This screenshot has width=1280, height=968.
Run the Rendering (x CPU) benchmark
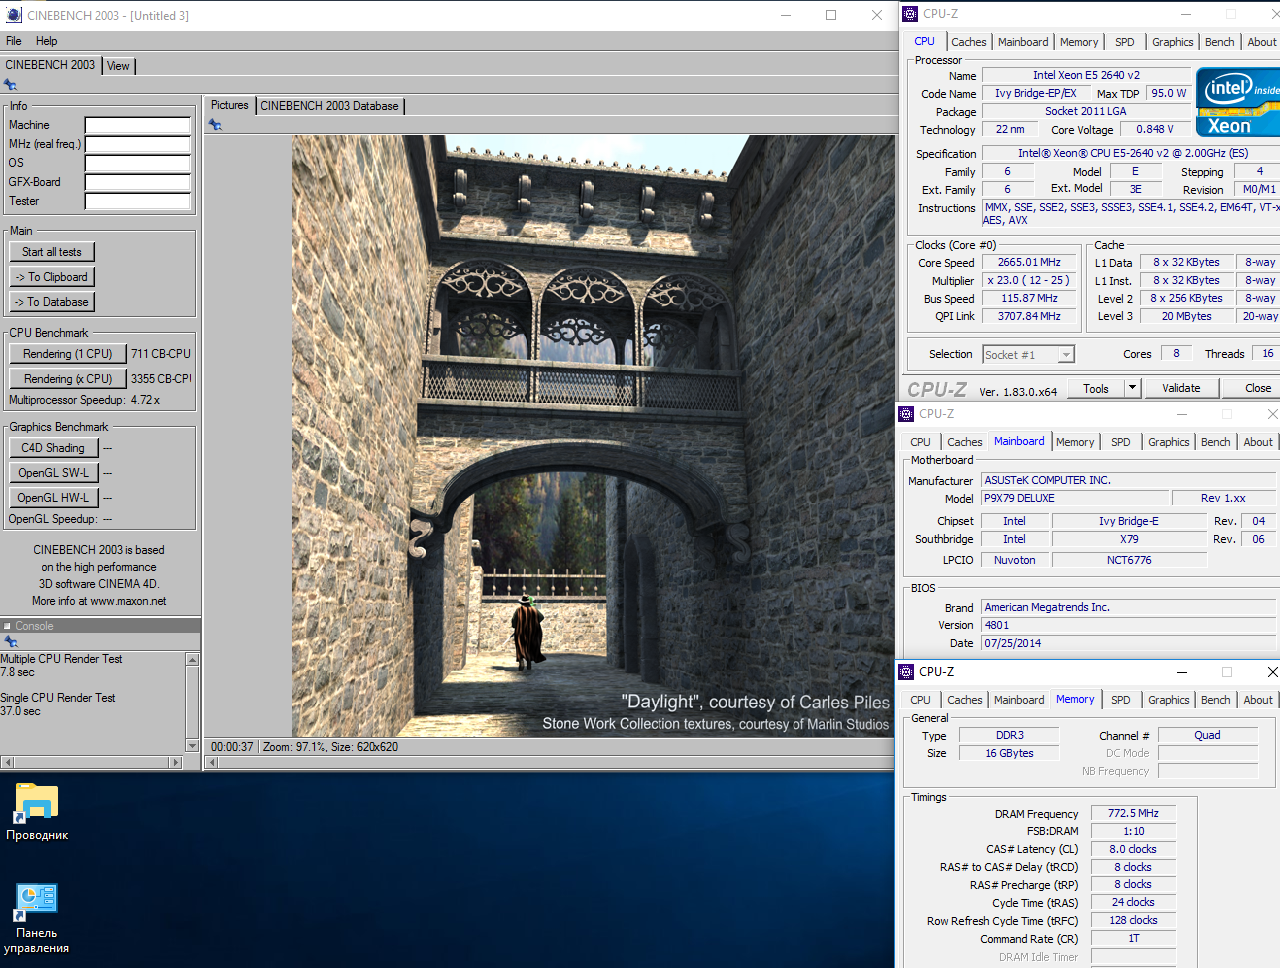click(x=68, y=379)
